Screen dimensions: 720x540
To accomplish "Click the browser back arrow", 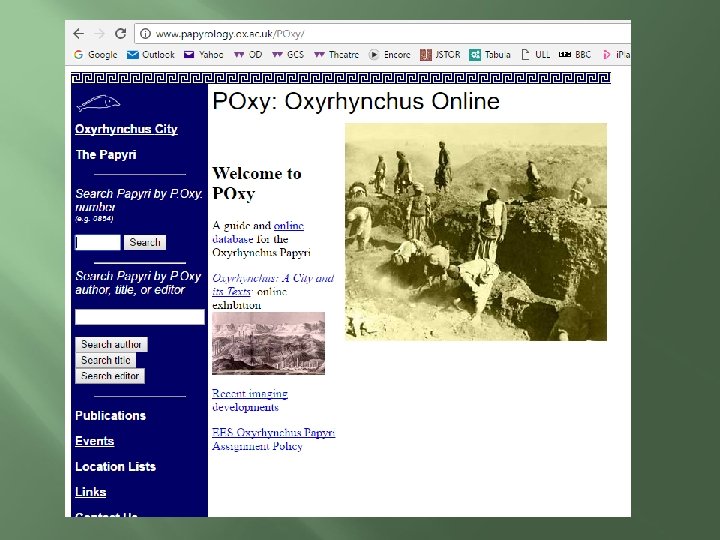I will click(79, 34).
